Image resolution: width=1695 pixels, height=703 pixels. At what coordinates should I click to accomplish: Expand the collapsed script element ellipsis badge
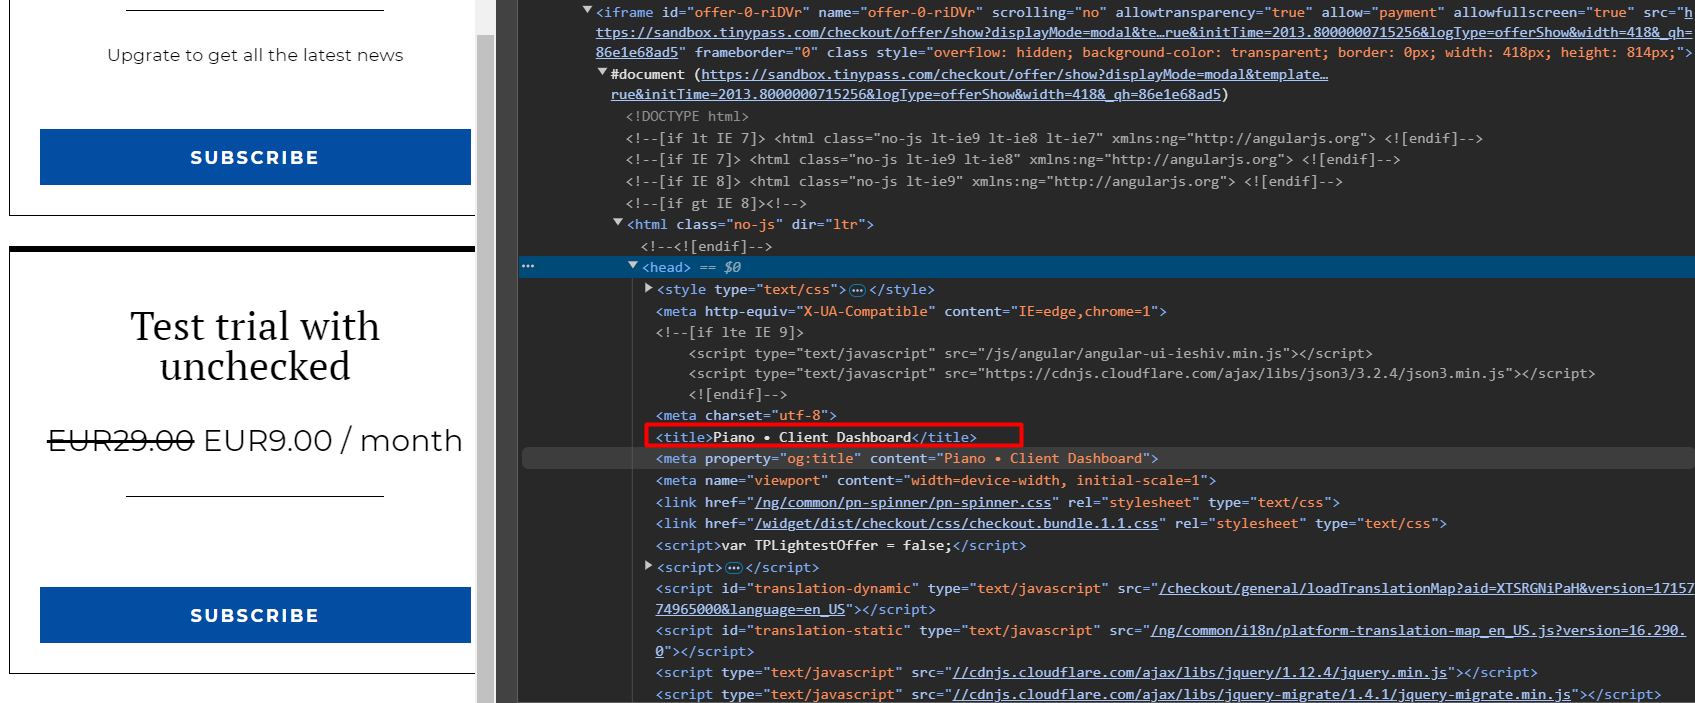coord(733,568)
